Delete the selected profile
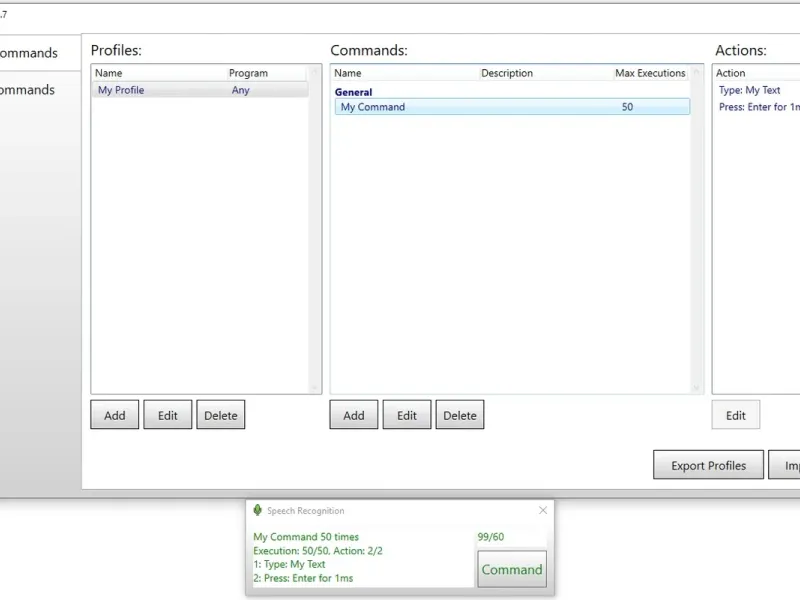Viewport: 800px width, 600px height. point(221,415)
